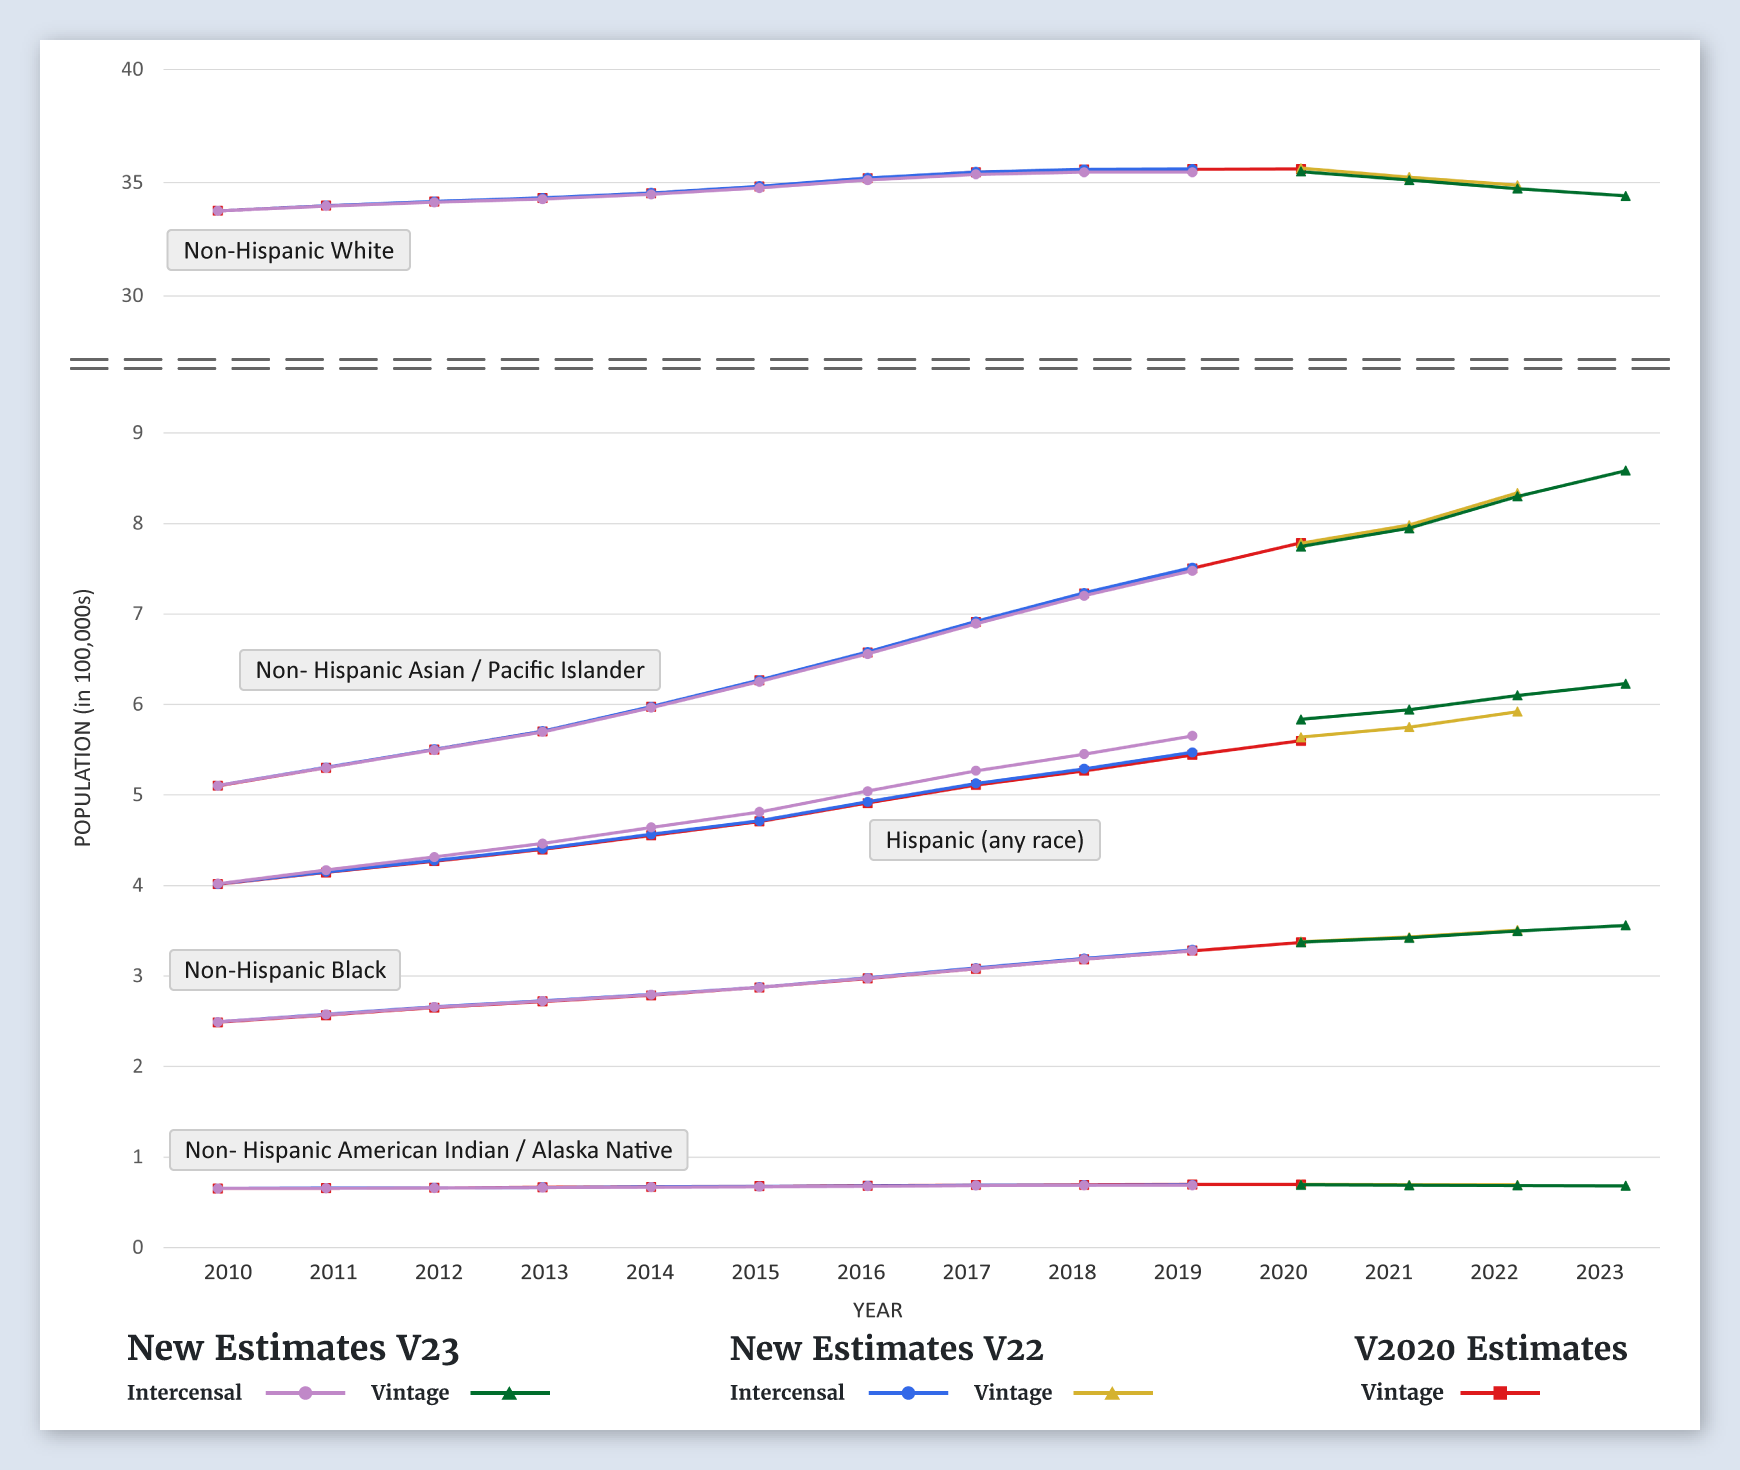Select the 2023 green triangle on the Hispanic line
The image size is (1740, 1470).
point(1625,684)
